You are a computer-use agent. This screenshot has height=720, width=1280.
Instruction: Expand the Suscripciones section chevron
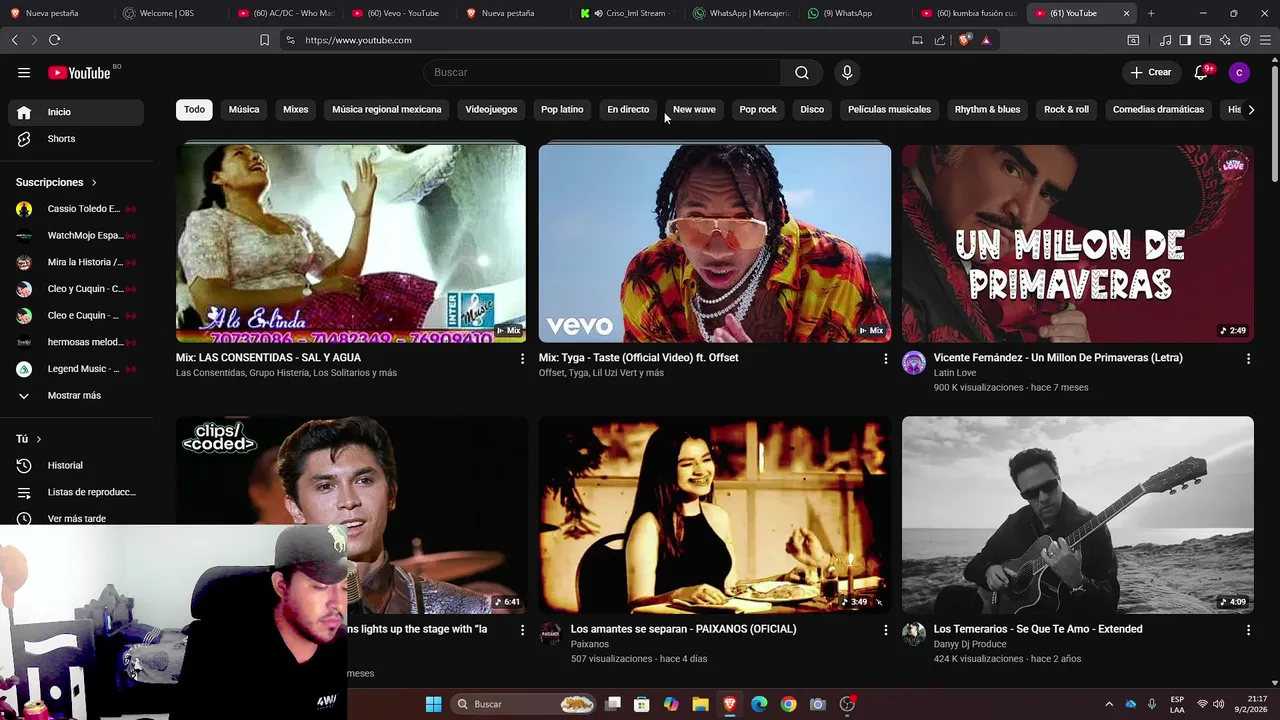coord(94,182)
